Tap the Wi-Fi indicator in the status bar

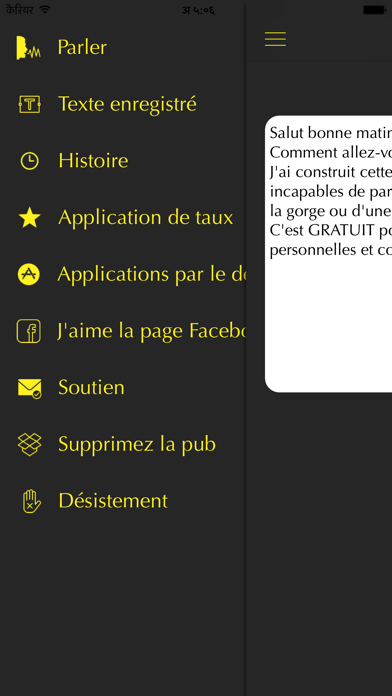pyautogui.click(x=45, y=9)
